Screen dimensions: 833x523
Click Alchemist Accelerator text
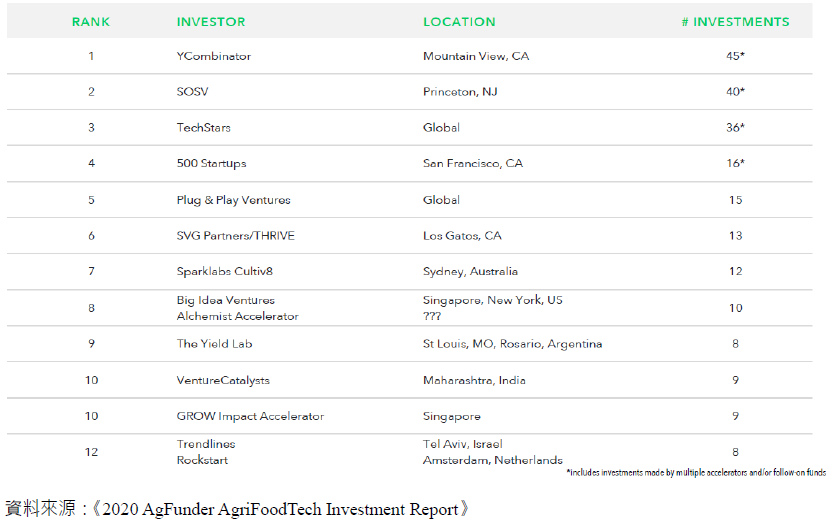point(237,316)
